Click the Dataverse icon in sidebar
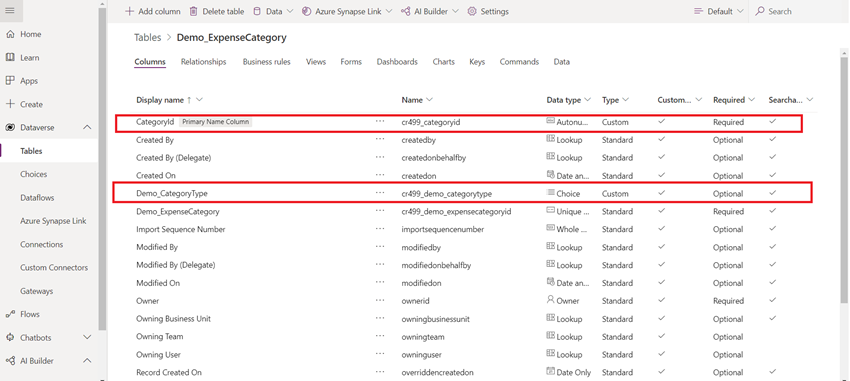This screenshot has height=381, width=850. [x=10, y=127]
